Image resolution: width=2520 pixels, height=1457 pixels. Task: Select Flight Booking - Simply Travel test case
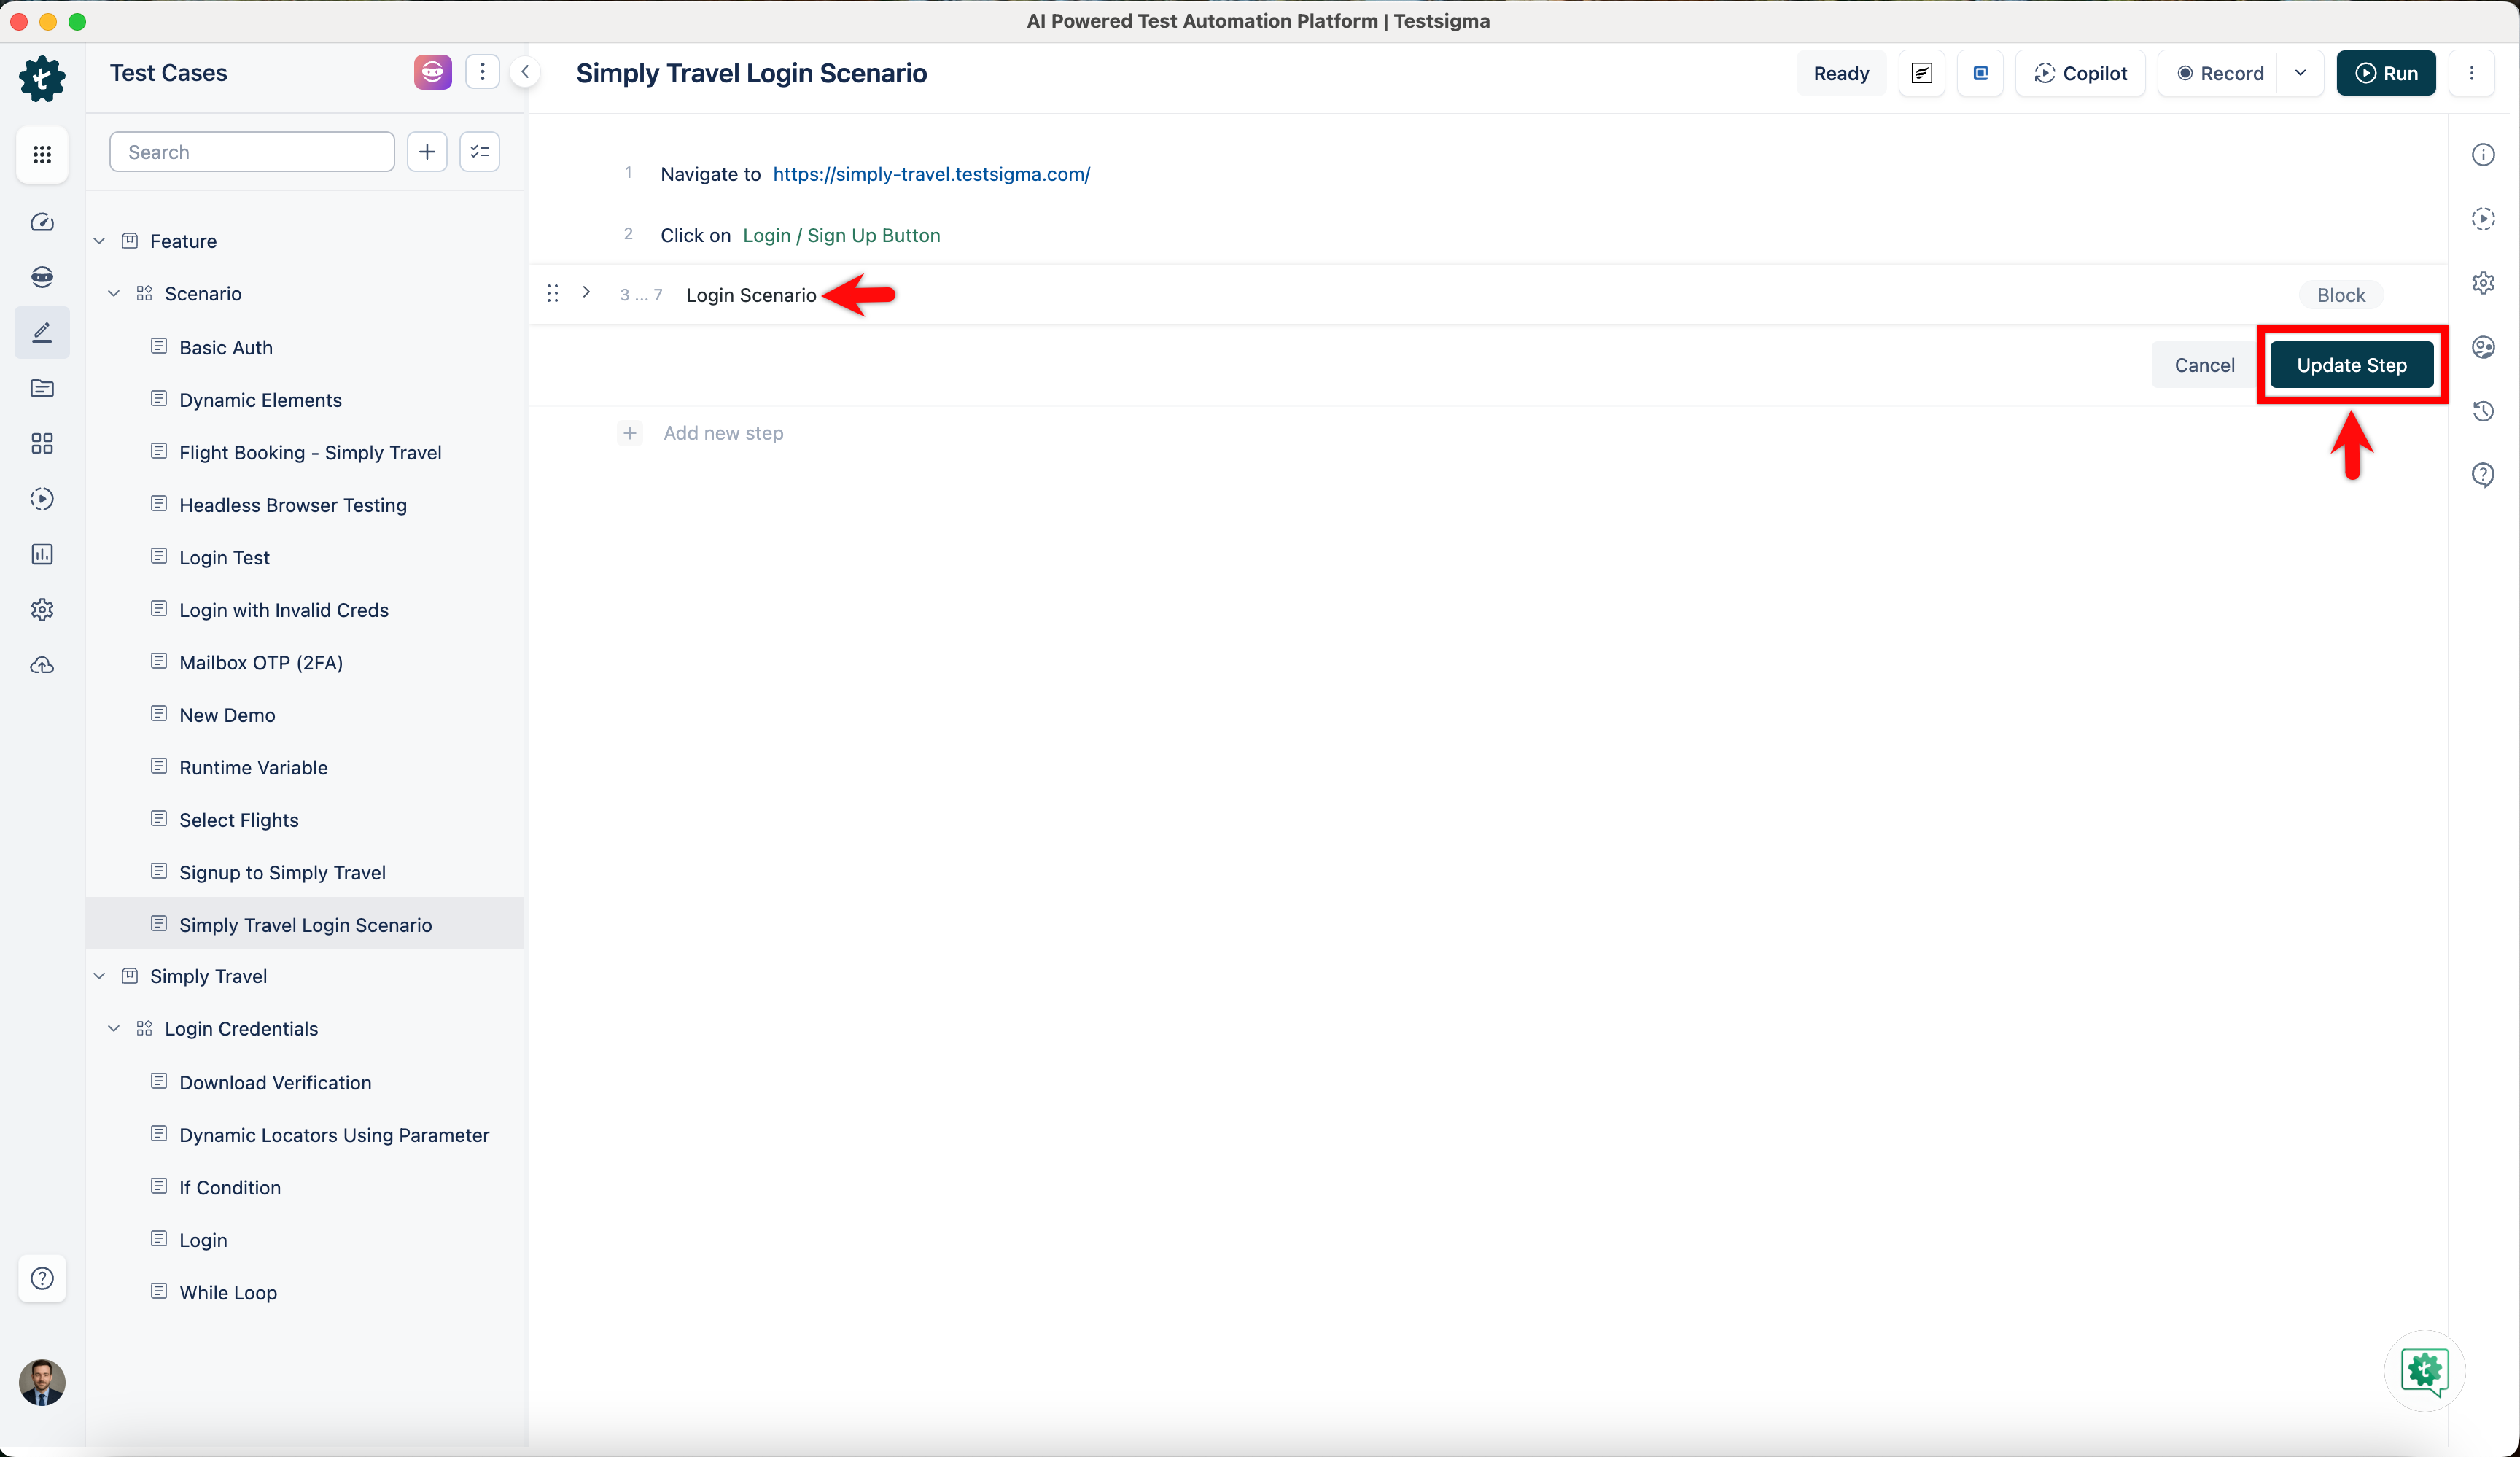(310, 452)
